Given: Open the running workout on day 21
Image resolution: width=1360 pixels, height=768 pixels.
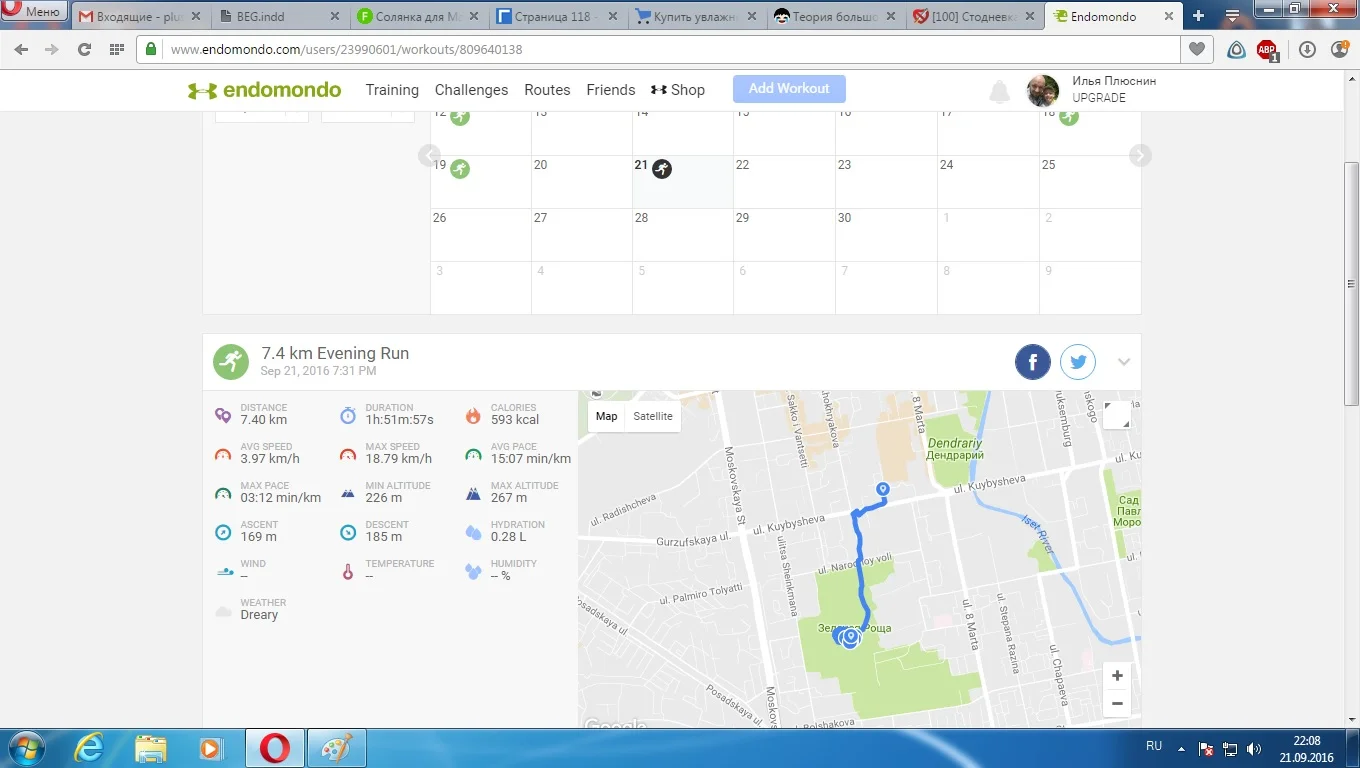Looking at the screenshot, I should coord(662,169).
